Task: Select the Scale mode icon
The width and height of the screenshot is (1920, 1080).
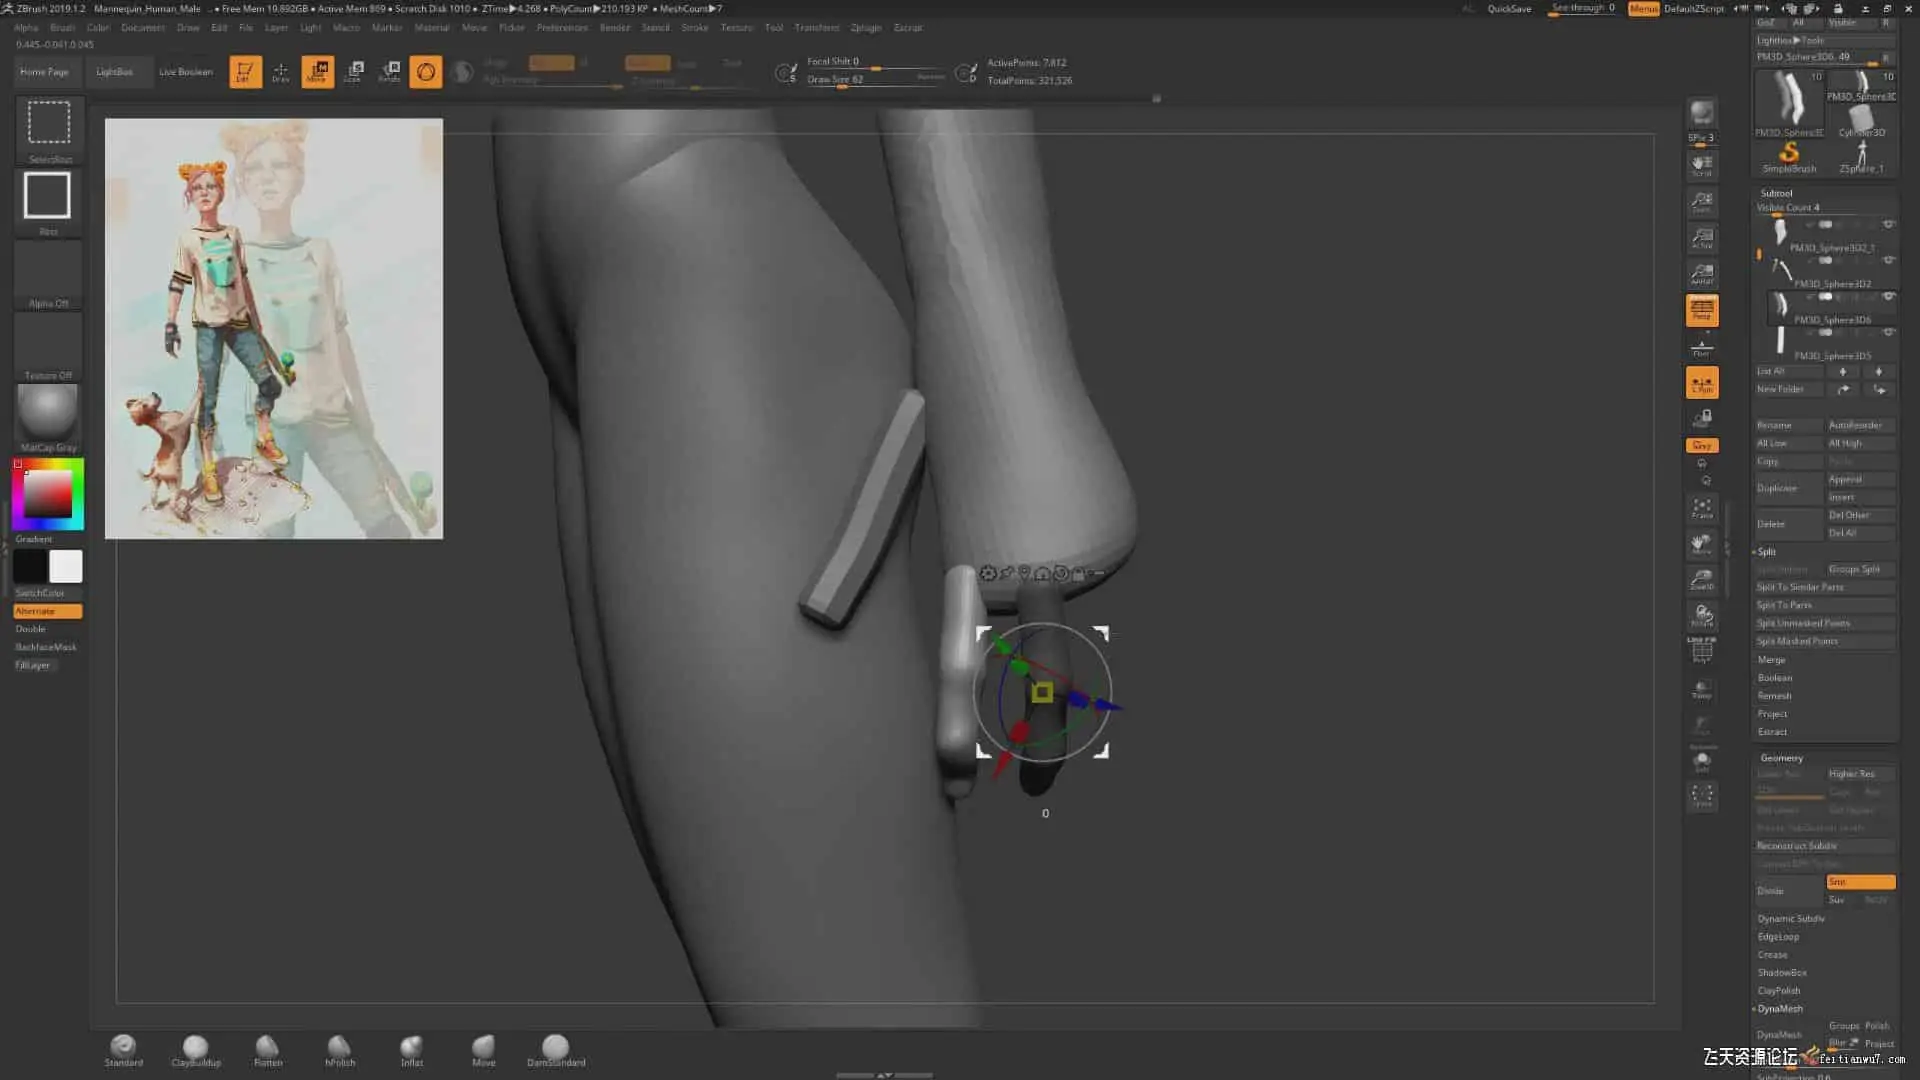Action: click(x=354, y=71)
